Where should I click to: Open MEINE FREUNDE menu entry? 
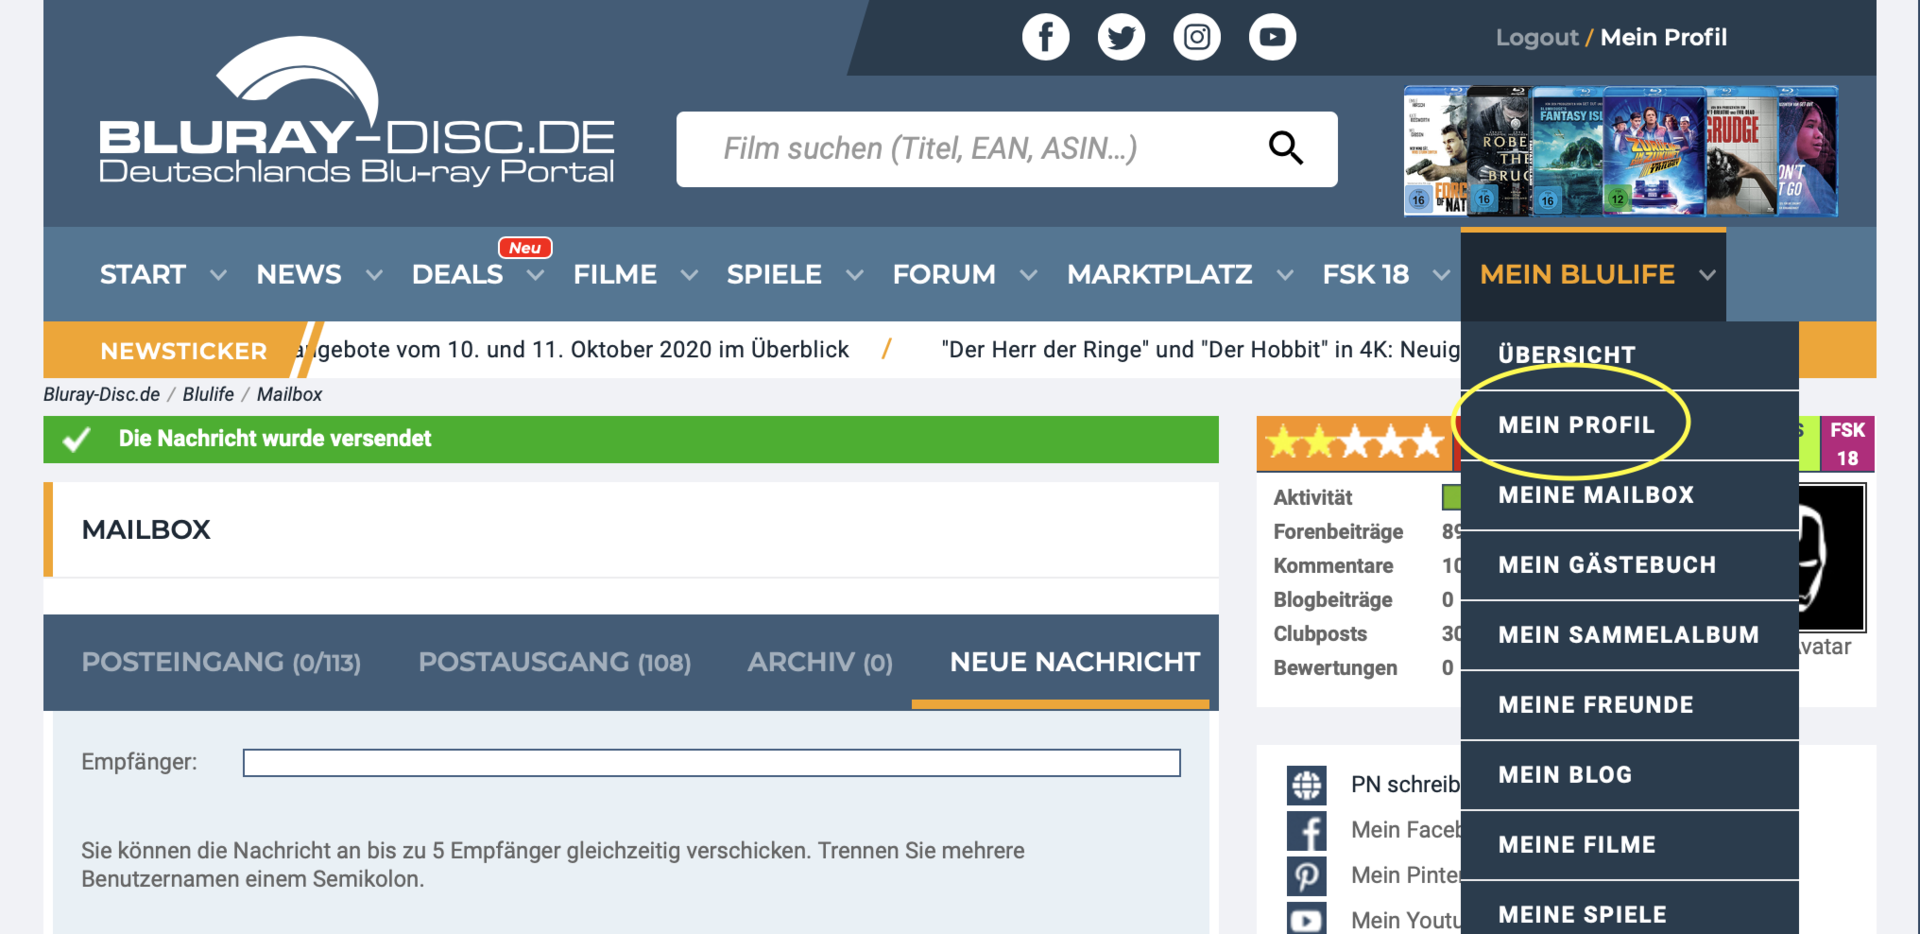[x=1629, y=705]
